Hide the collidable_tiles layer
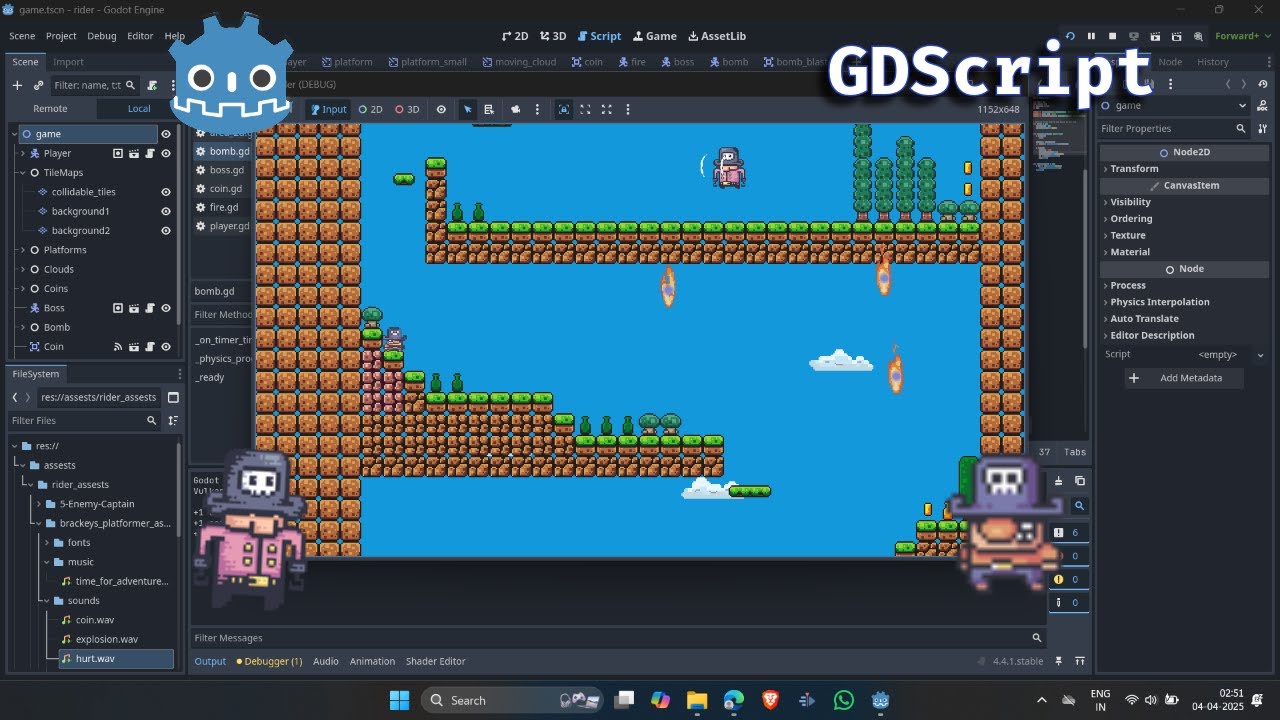Viewport: 1280px width, 720px height. click(x=166, y=192)
